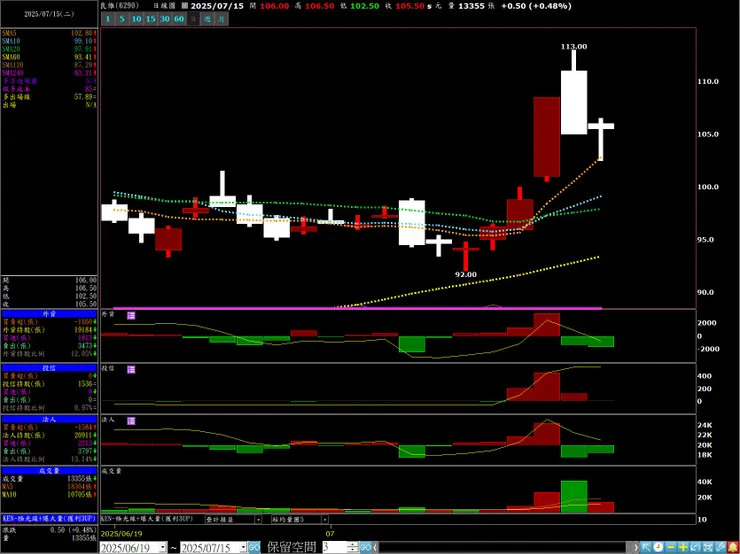Screen dimensions: 740x554
Task: Click the 07 month marker on time axis
Action: pos(330,533)
